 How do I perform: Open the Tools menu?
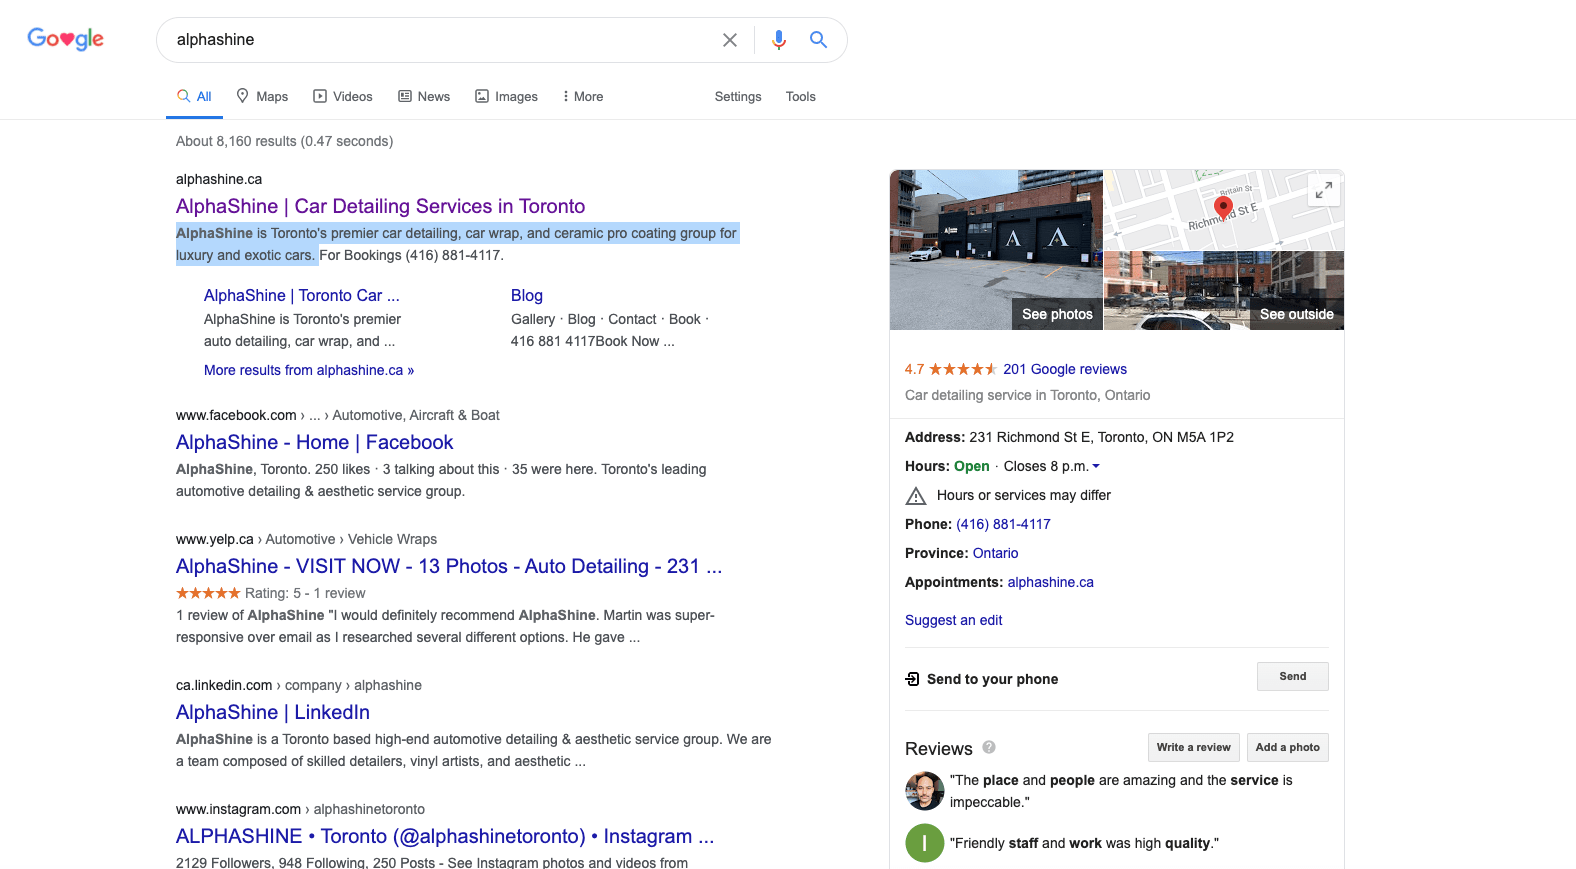point(801,97)
